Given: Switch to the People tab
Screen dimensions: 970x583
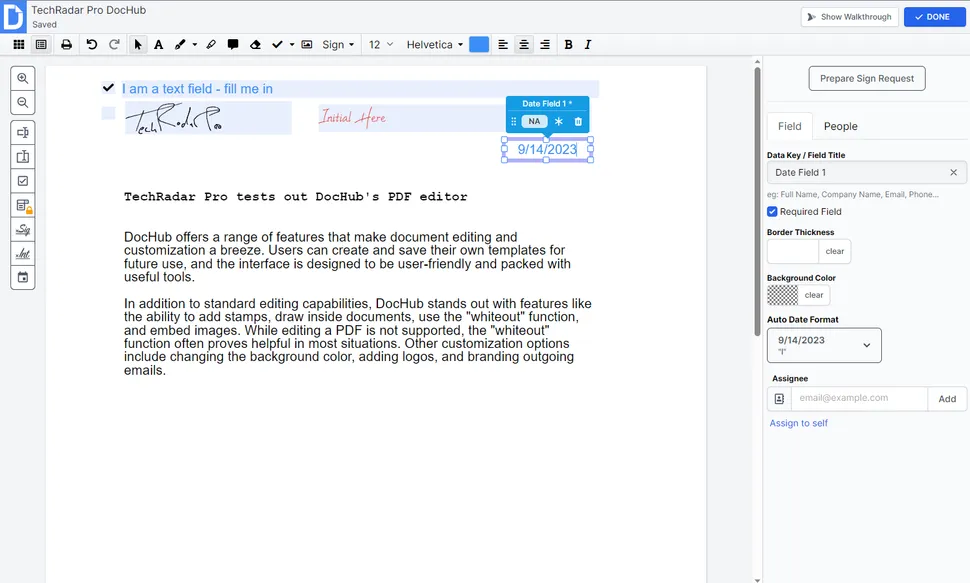Looking at the screenshot, I should tap(840, 126).
